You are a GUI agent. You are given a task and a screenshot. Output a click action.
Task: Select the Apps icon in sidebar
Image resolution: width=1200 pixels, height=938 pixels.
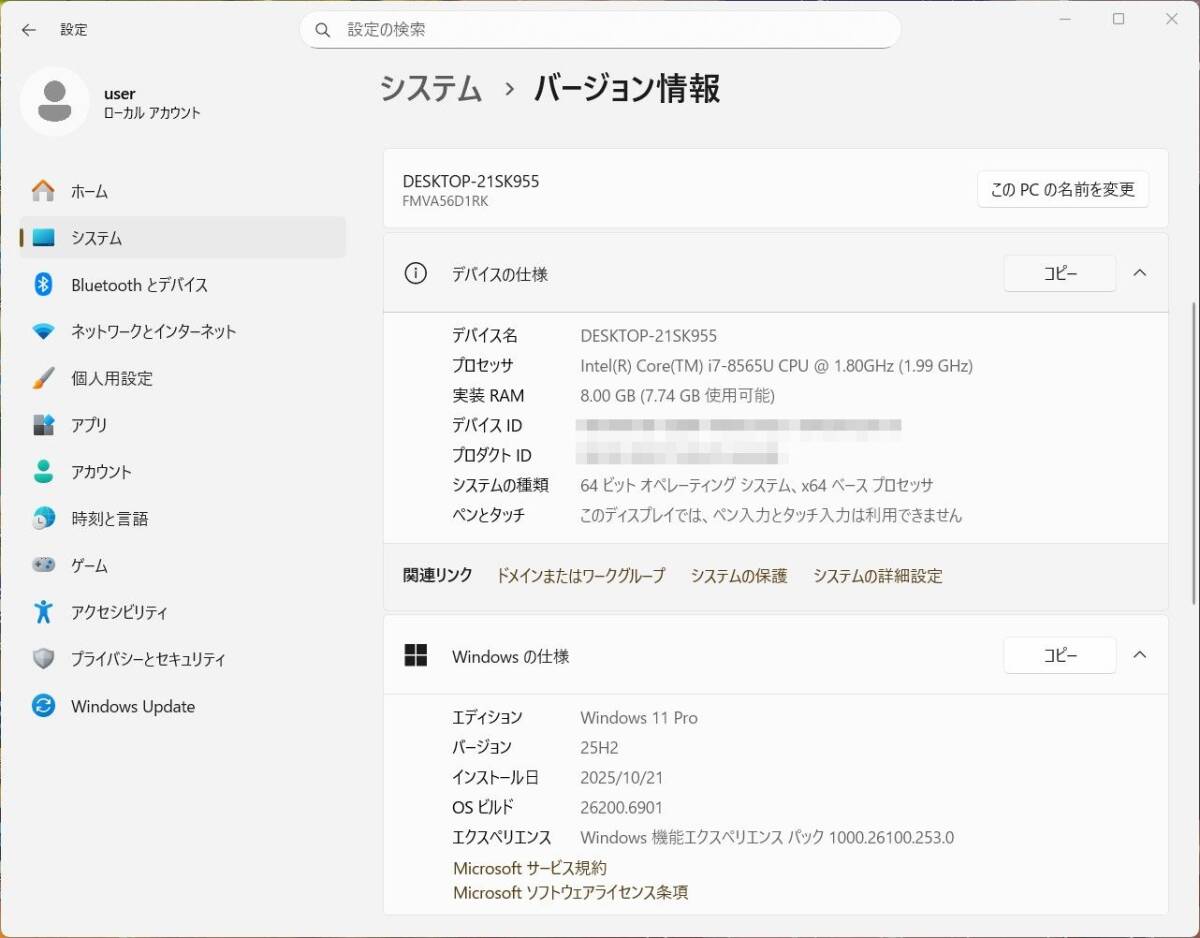(x=43, y=425)
